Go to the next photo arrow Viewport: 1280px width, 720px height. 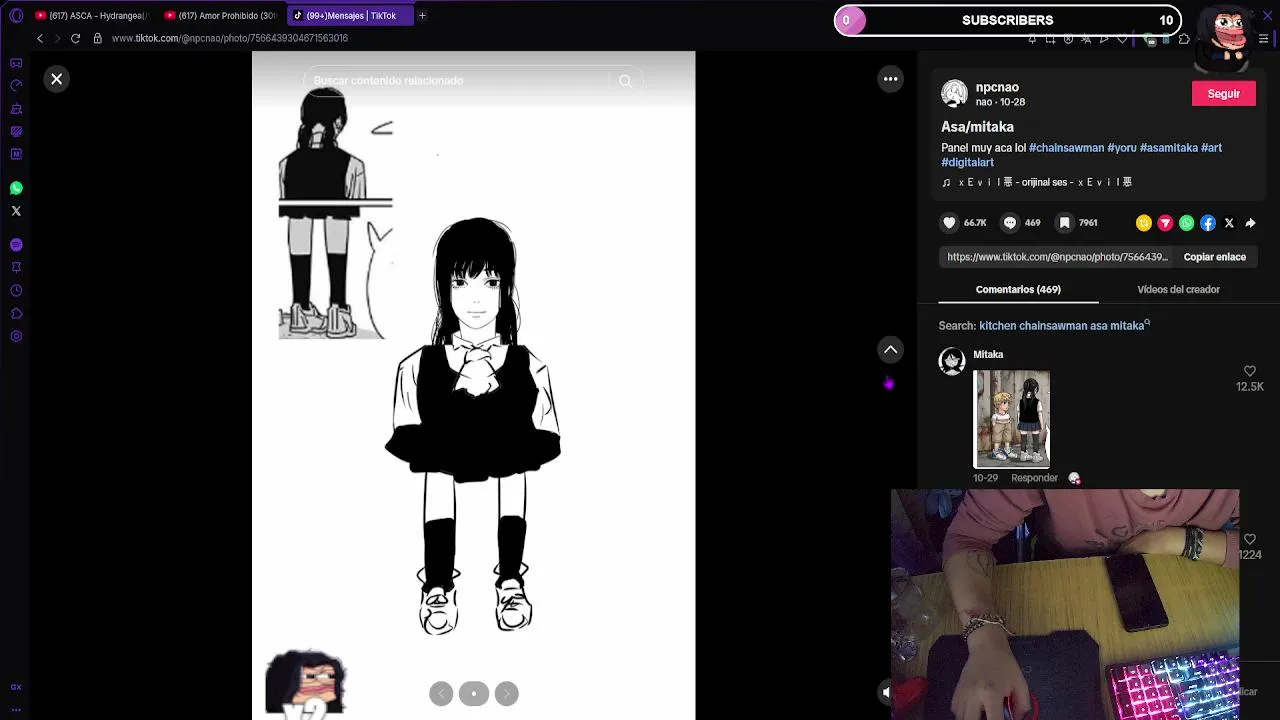506,694
